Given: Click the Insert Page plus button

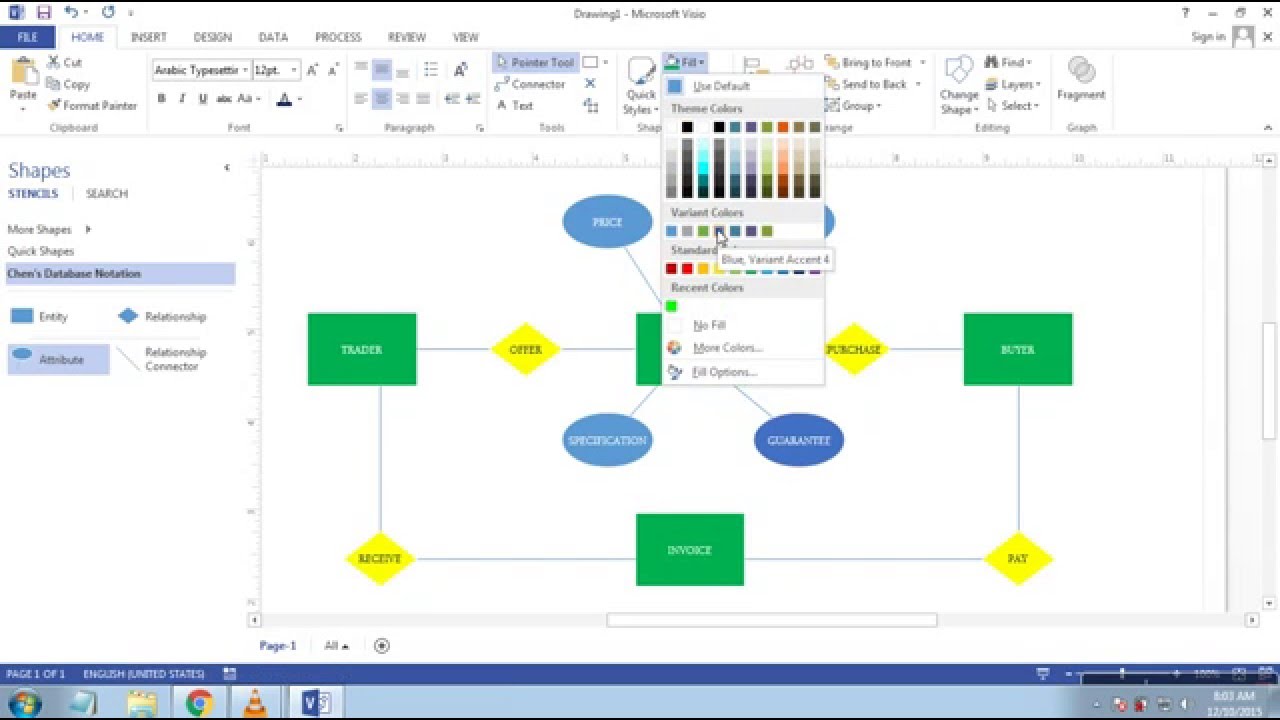Looking at the screenshot, I should pyautogui.click(x=381, y=646).
